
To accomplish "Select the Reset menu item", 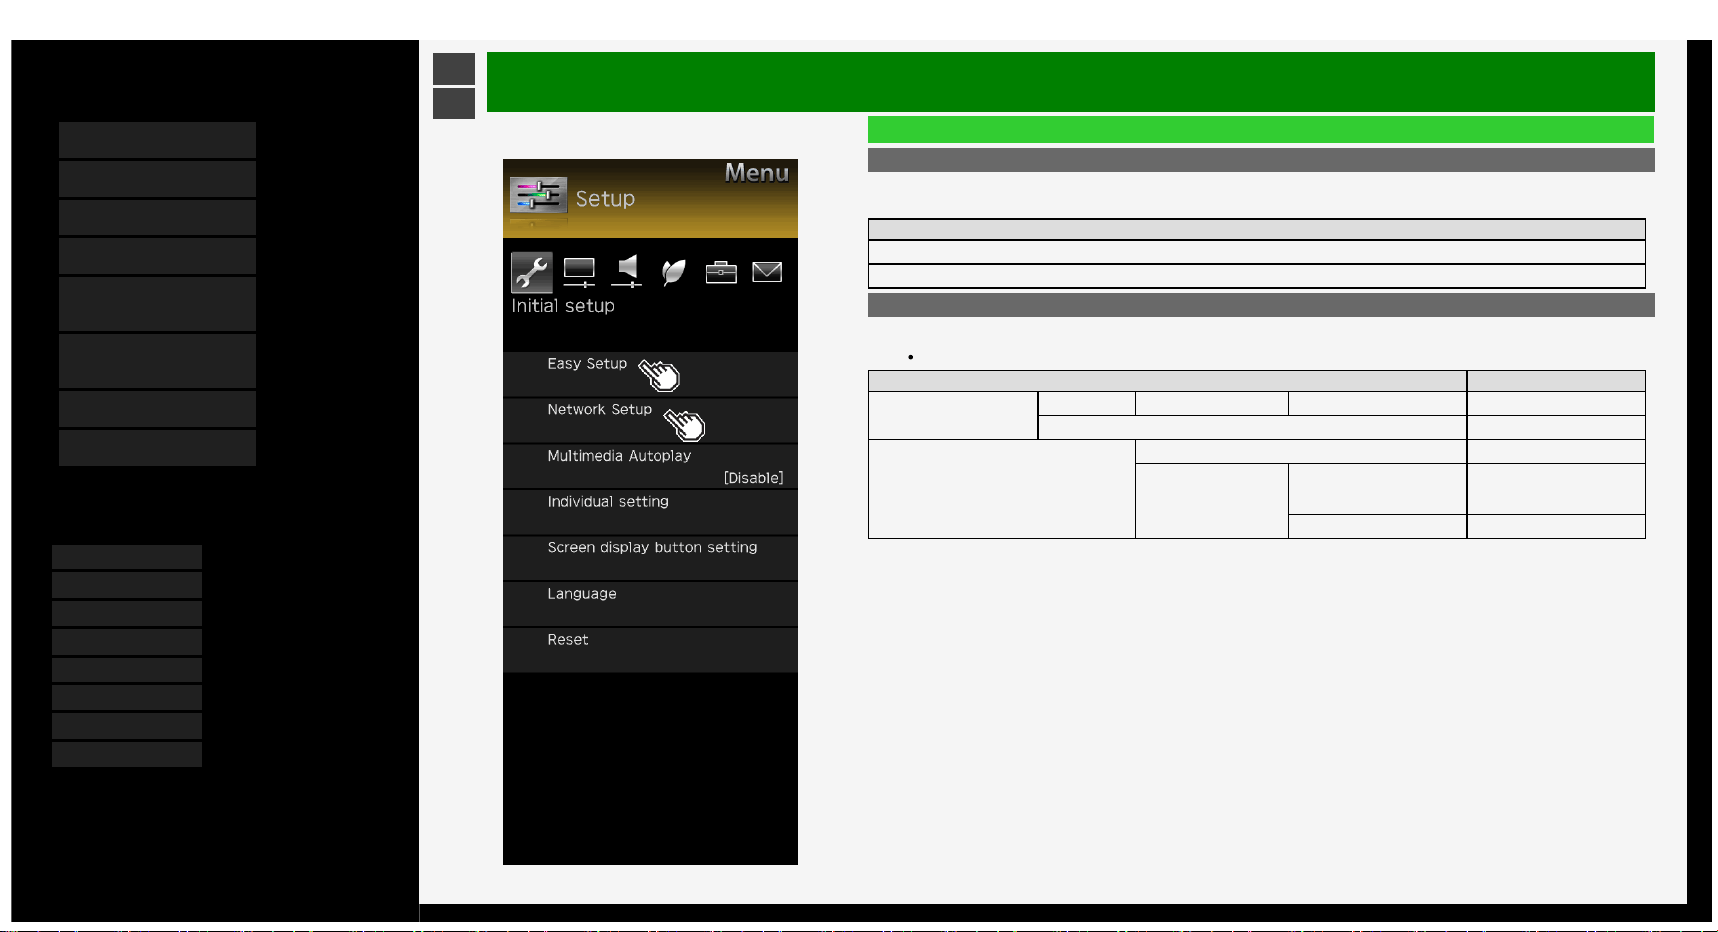I will tap(650, 650).
